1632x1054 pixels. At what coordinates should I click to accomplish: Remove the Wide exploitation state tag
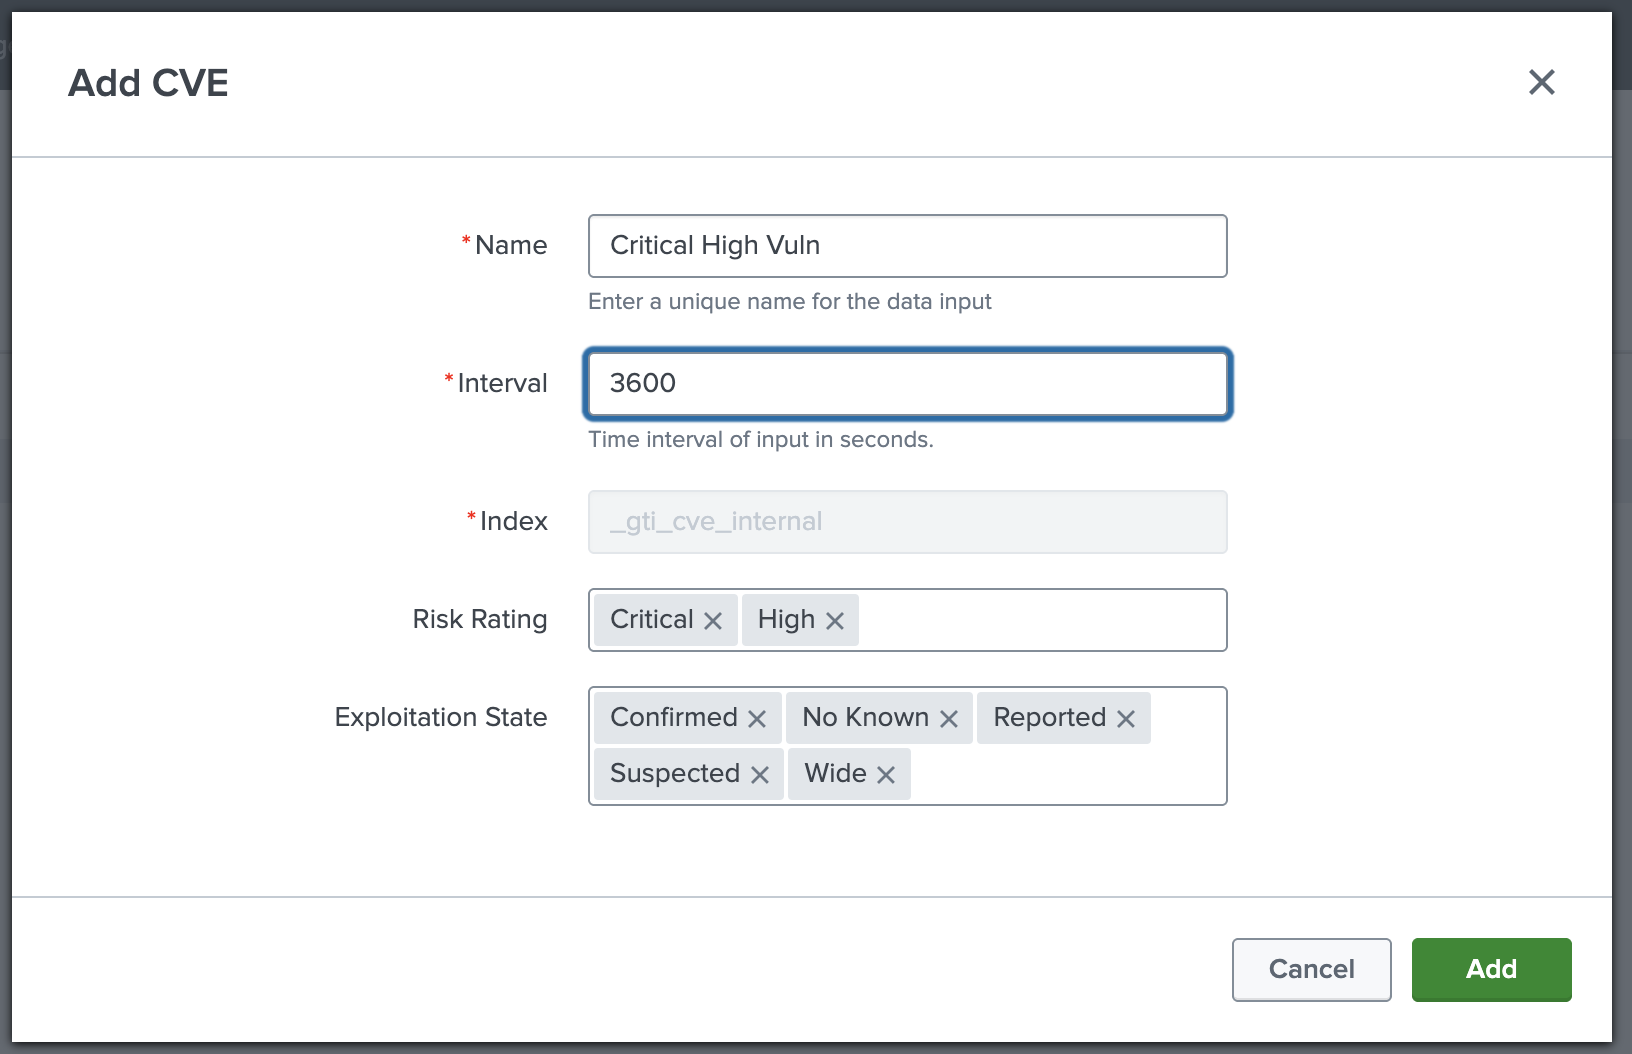[886, 775]
